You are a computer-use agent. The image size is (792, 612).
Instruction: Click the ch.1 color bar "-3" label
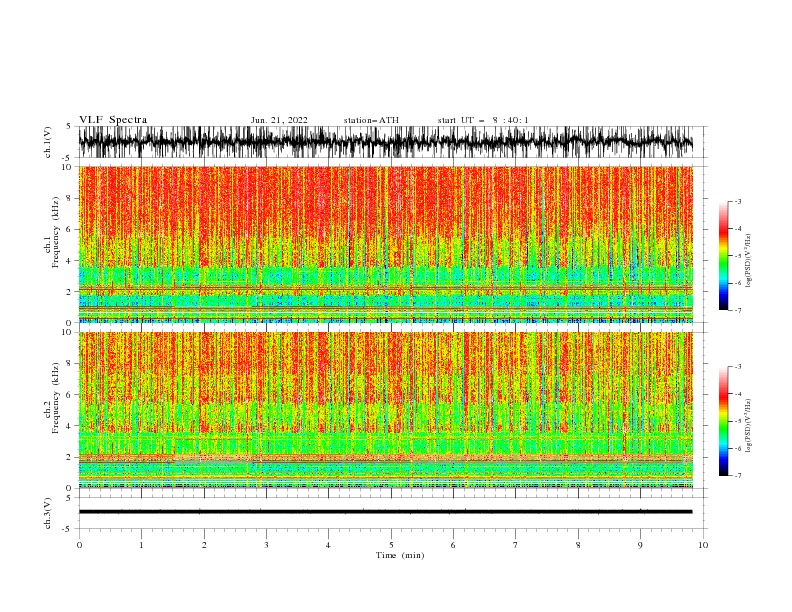coord(737,201)
